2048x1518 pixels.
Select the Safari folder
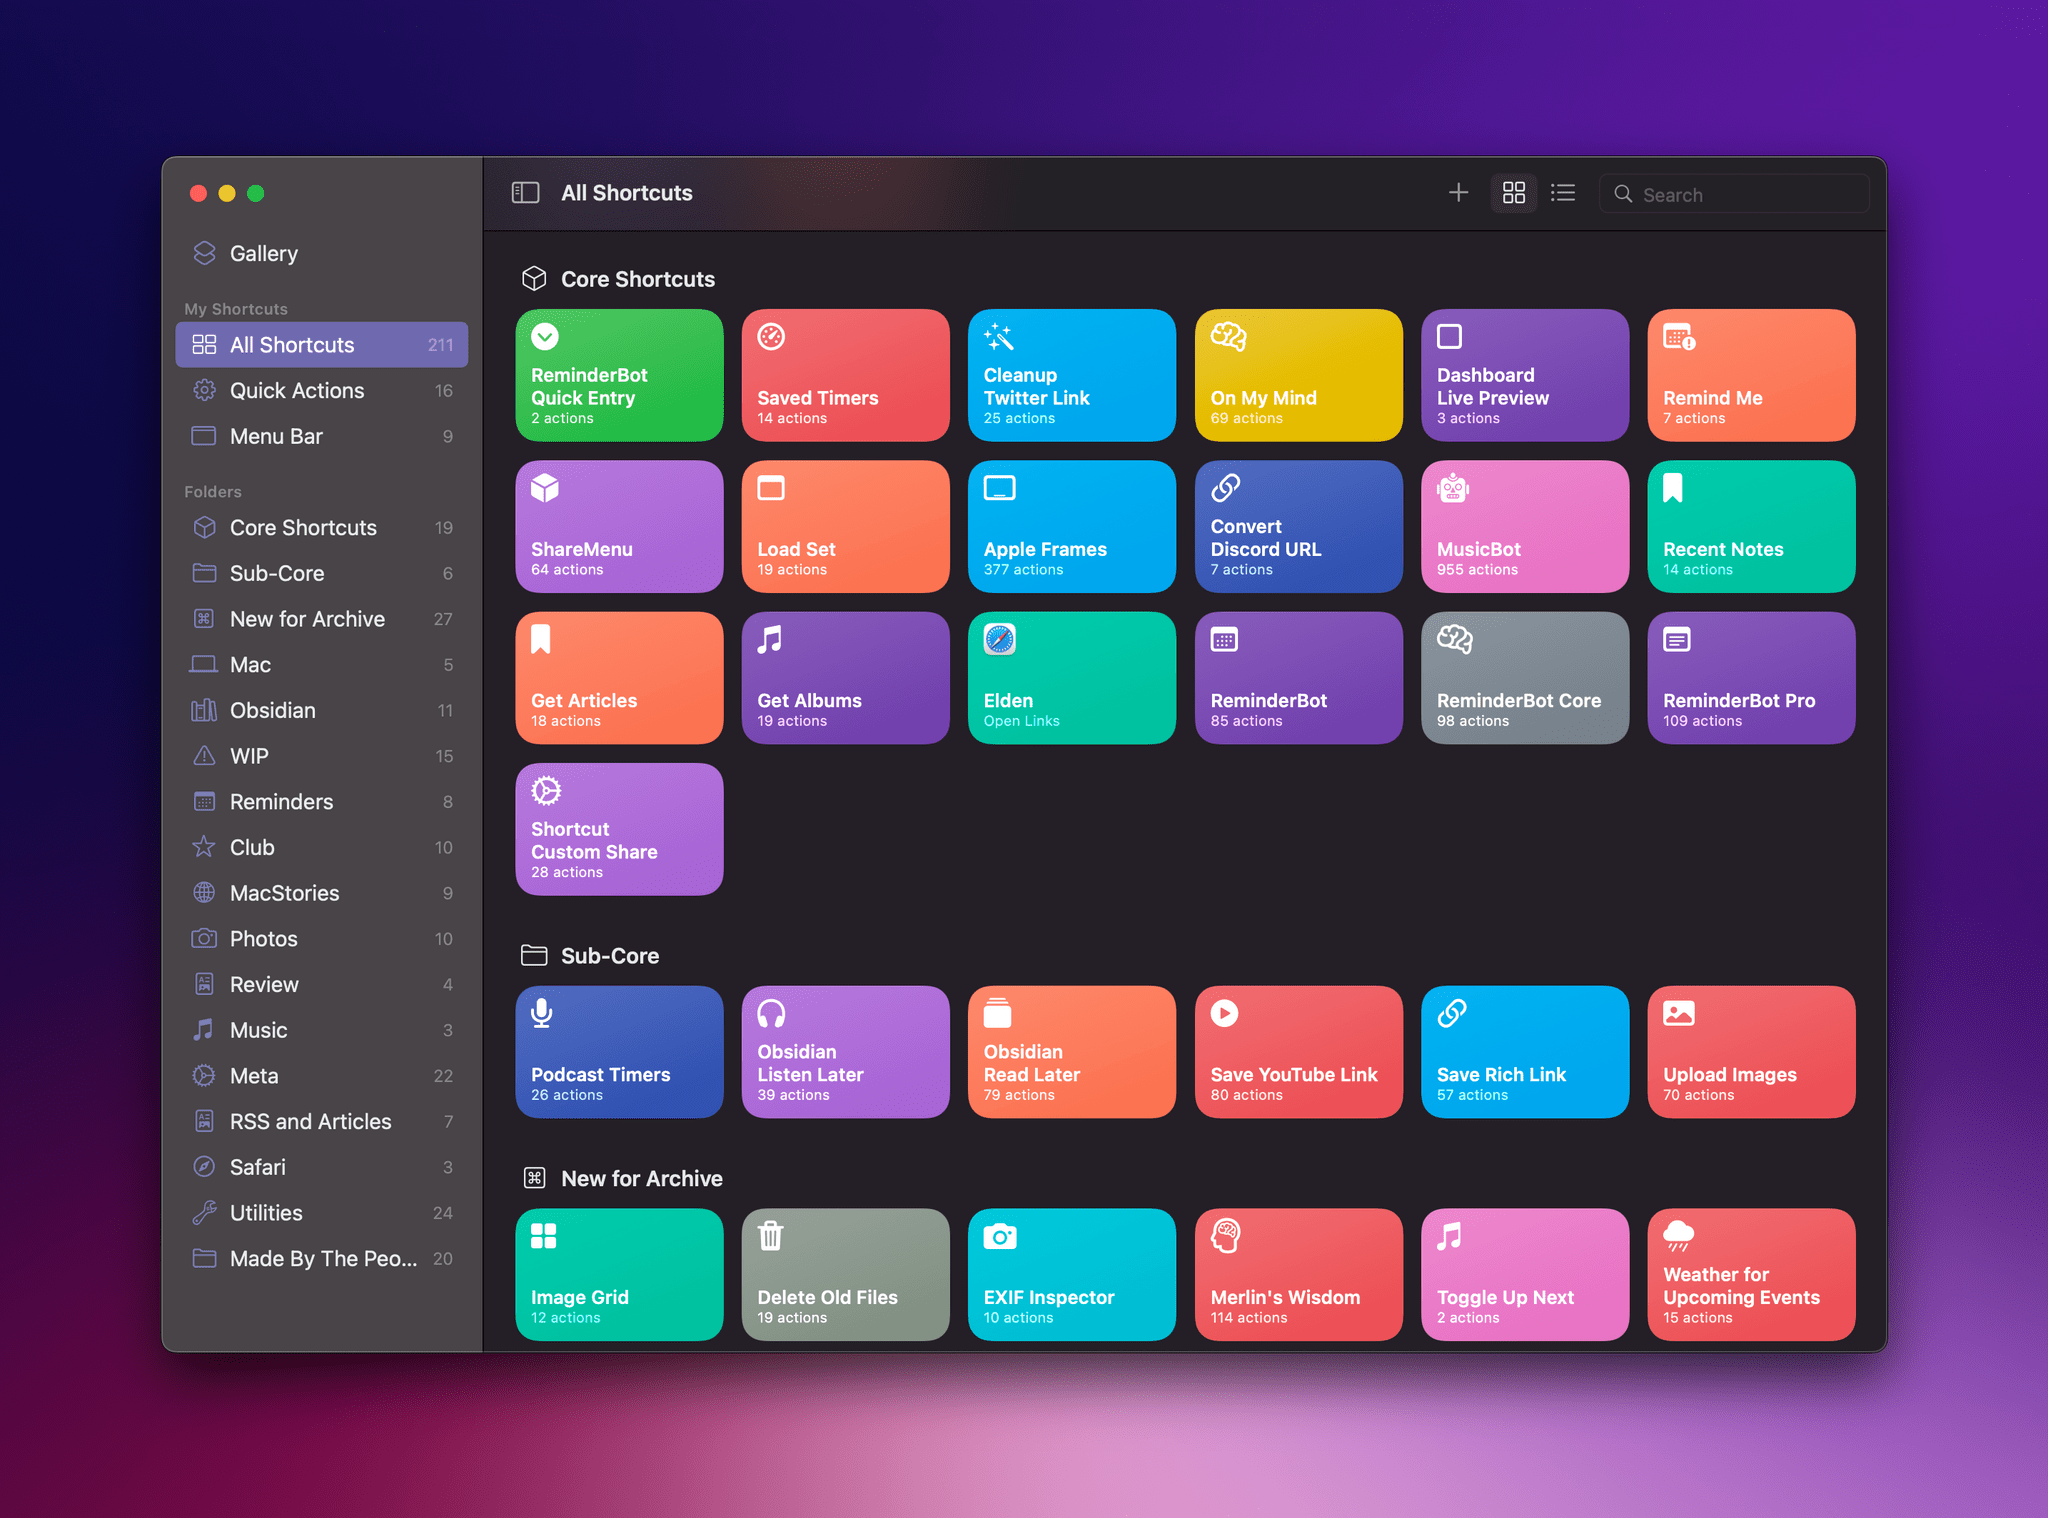click(322, 1167)
